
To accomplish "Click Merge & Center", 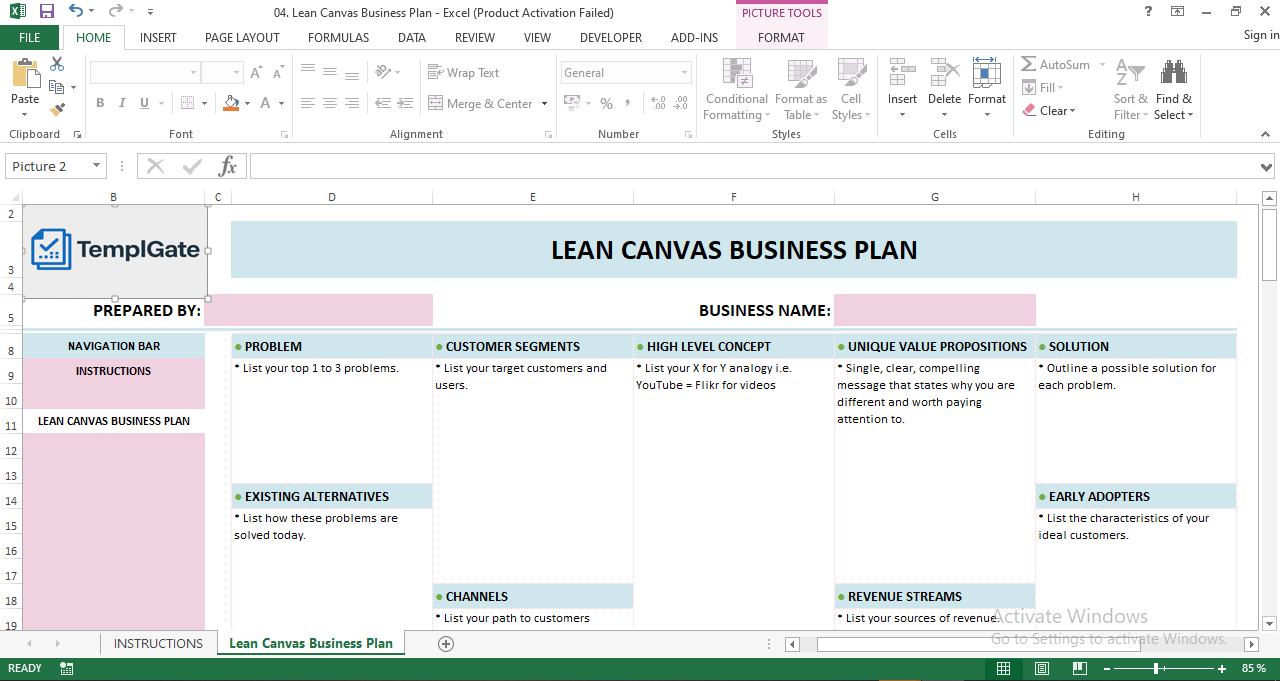I will [x=480, y=103].
